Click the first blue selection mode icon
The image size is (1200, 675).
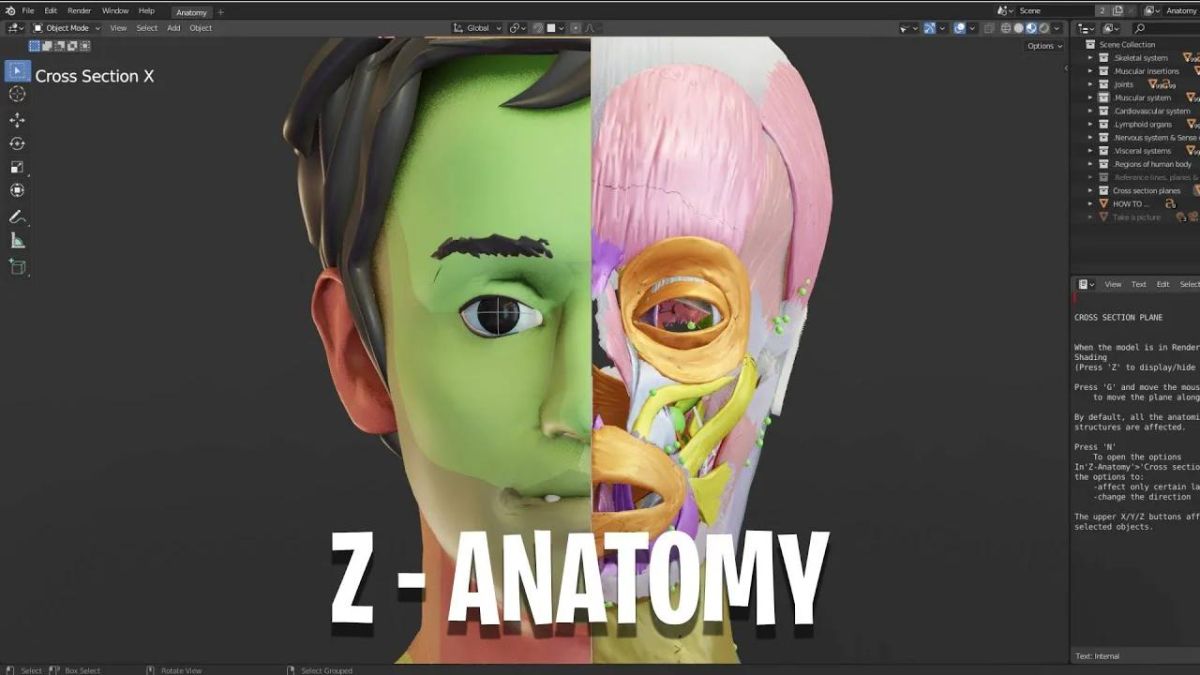click(34, 45)
